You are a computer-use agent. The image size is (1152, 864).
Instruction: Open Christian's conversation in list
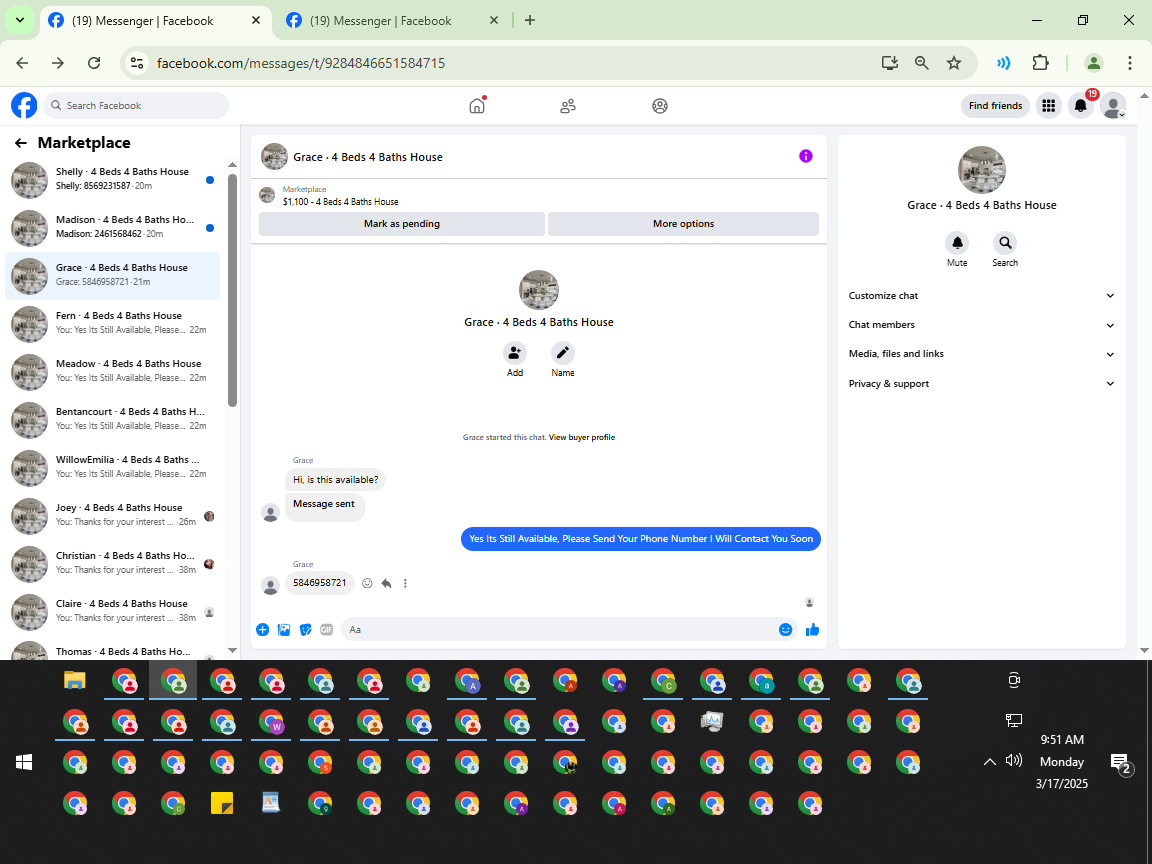pyautogui.click(x=113, y=564)
